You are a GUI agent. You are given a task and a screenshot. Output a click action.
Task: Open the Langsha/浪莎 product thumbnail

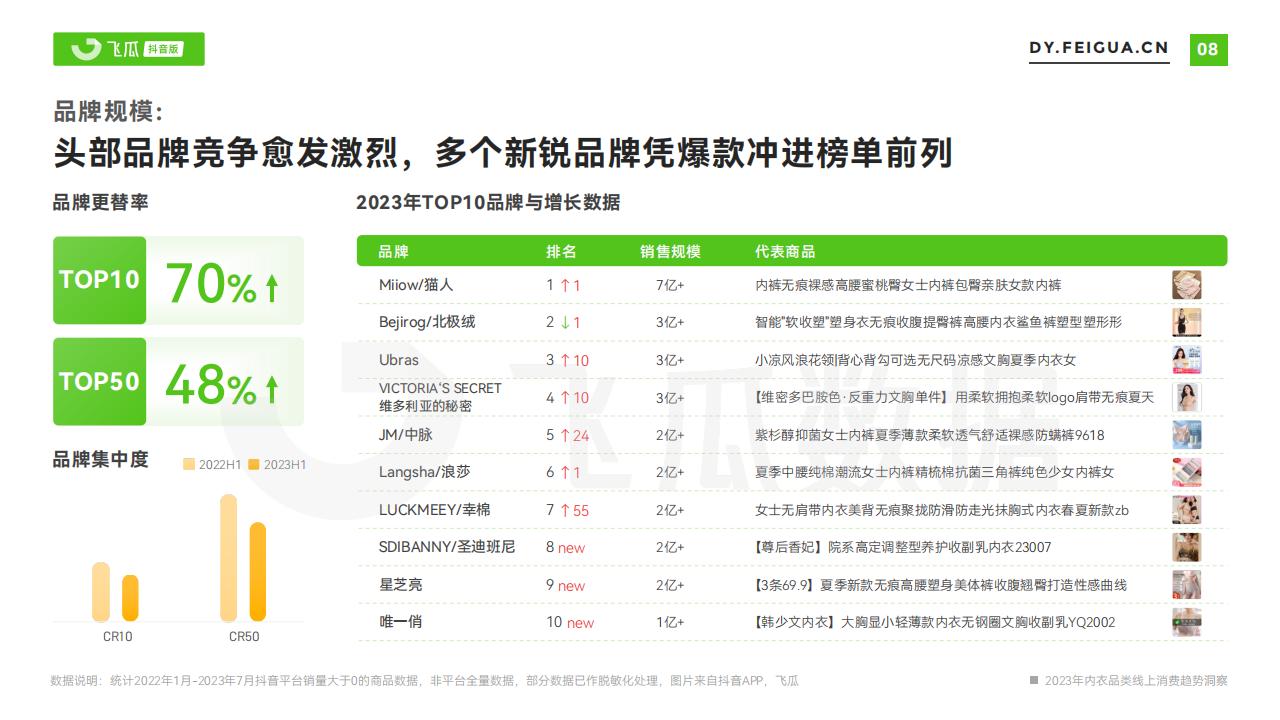1187,472
